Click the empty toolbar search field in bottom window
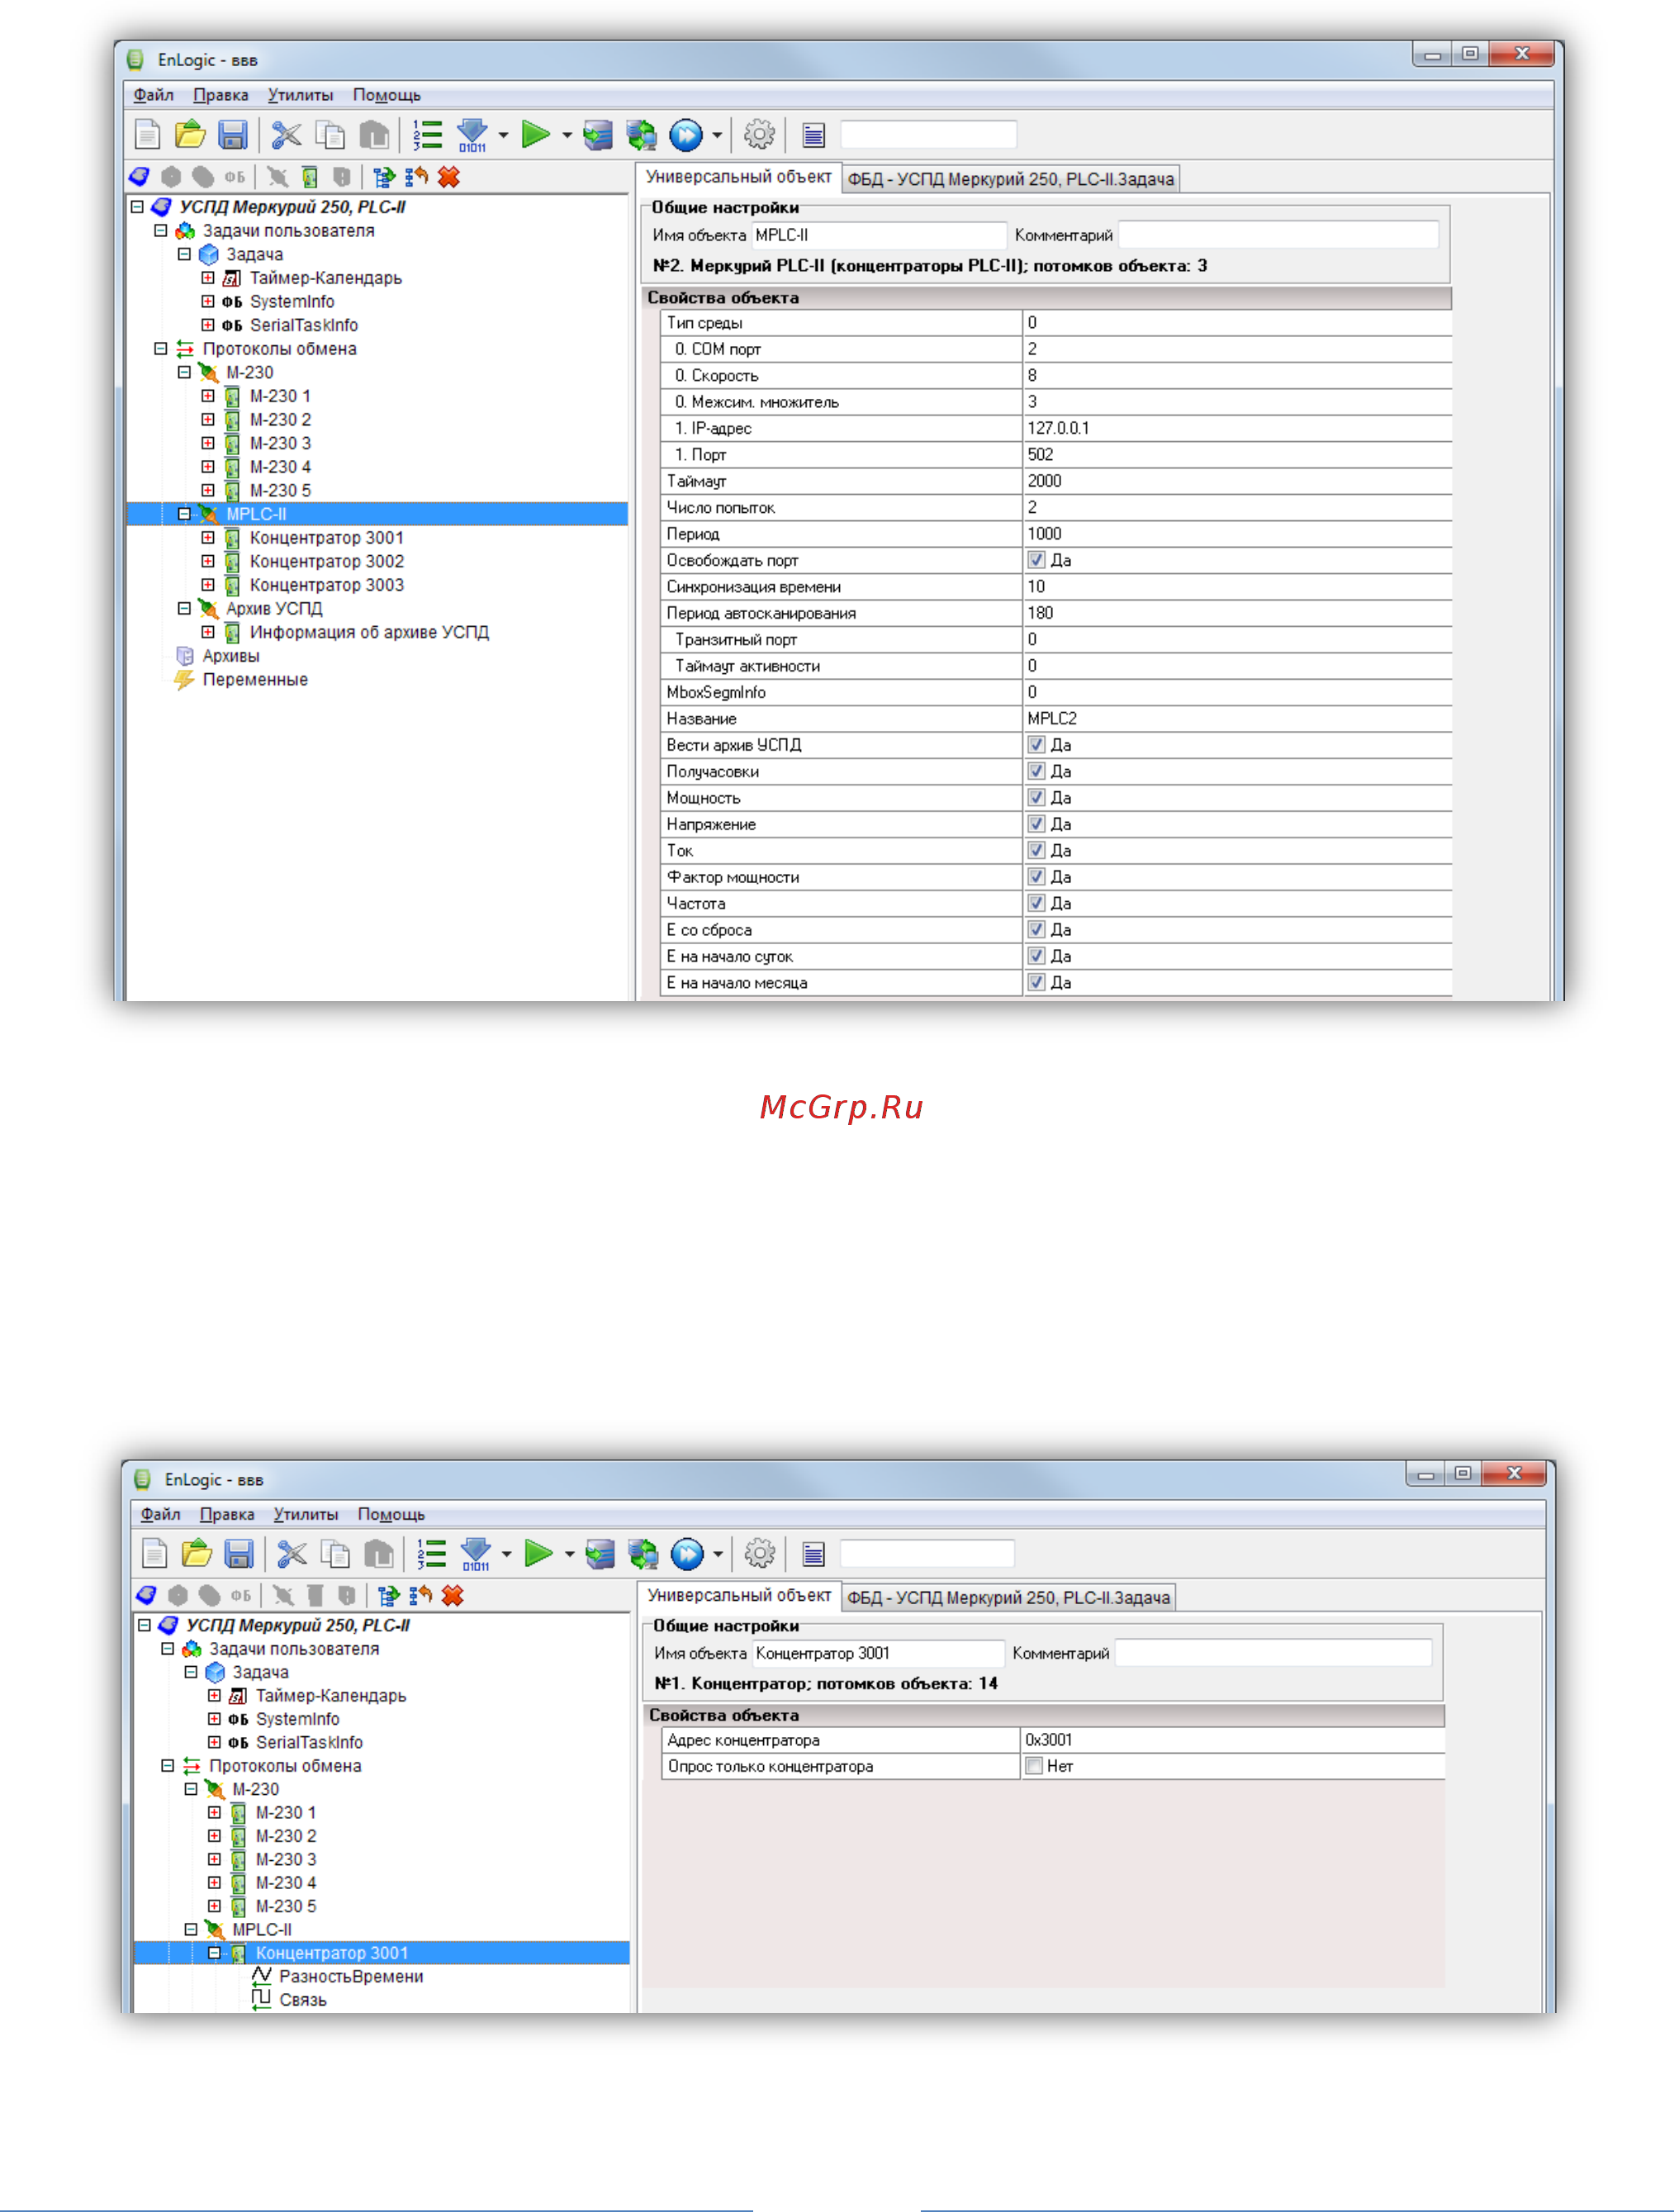 [x=927, y=1553]
